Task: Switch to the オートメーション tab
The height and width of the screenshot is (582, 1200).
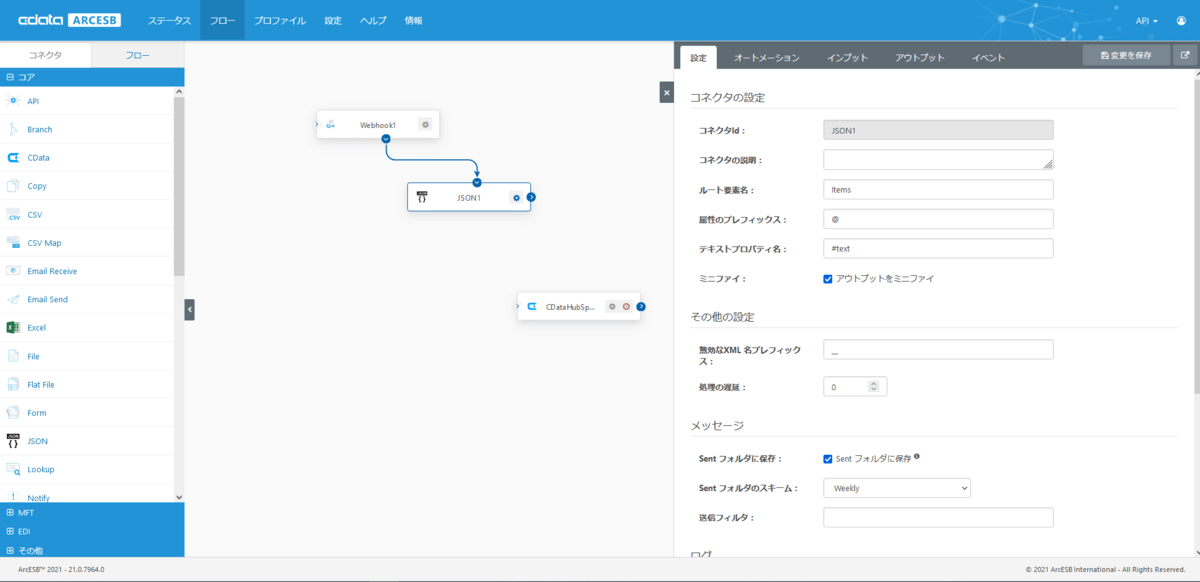Action: [767, 58]
